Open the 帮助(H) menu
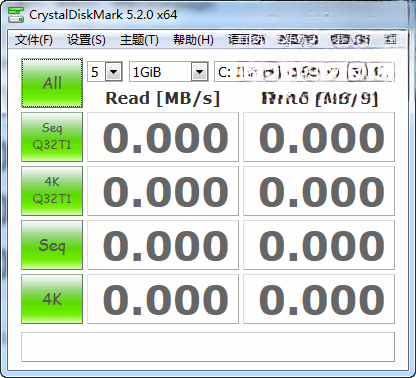Screen dimensions: 416x378 193,40
